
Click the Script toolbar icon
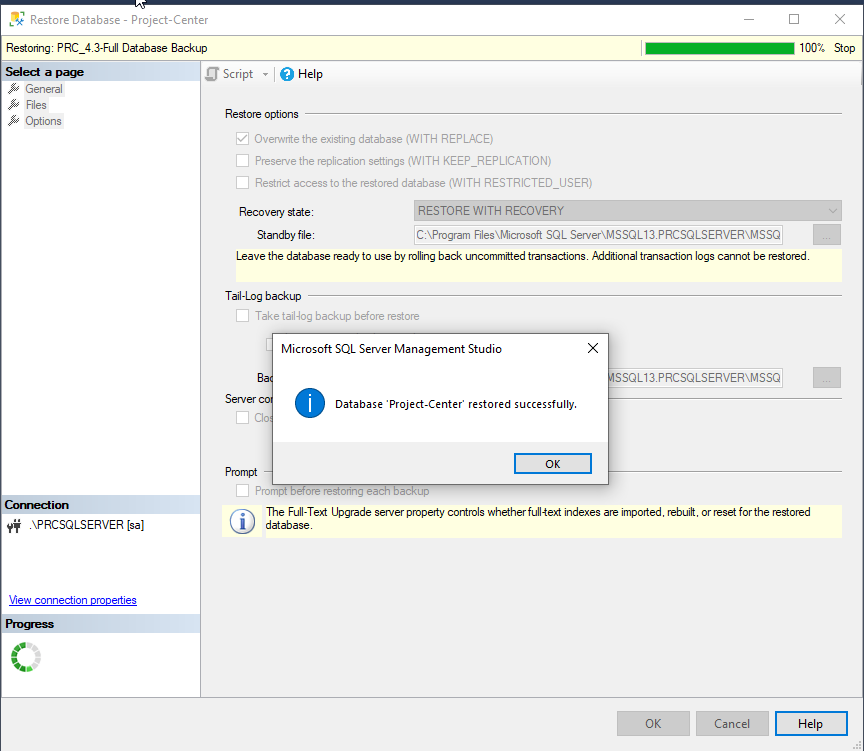coord(212,74)
